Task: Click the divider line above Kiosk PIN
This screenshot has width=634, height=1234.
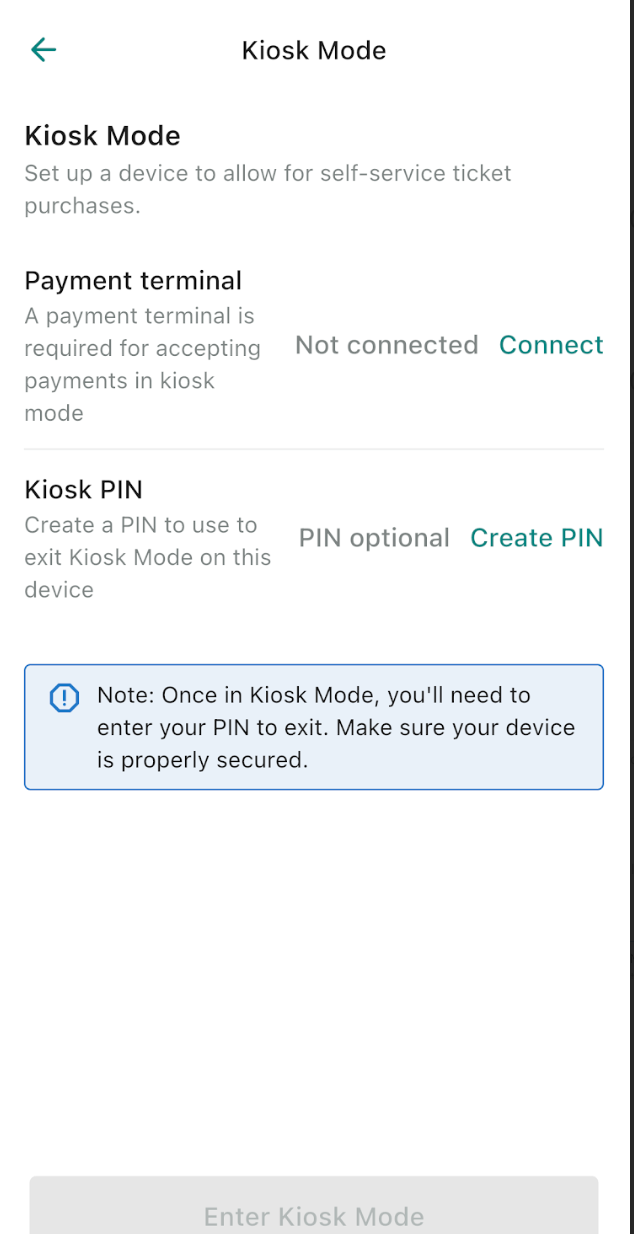Action: coord(314,450)
